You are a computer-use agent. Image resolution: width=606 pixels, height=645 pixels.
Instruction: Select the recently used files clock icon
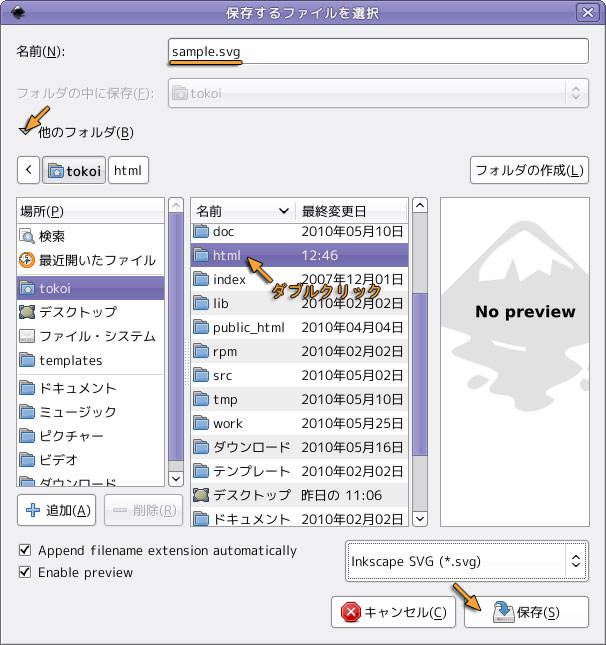(x=27, y=260)
